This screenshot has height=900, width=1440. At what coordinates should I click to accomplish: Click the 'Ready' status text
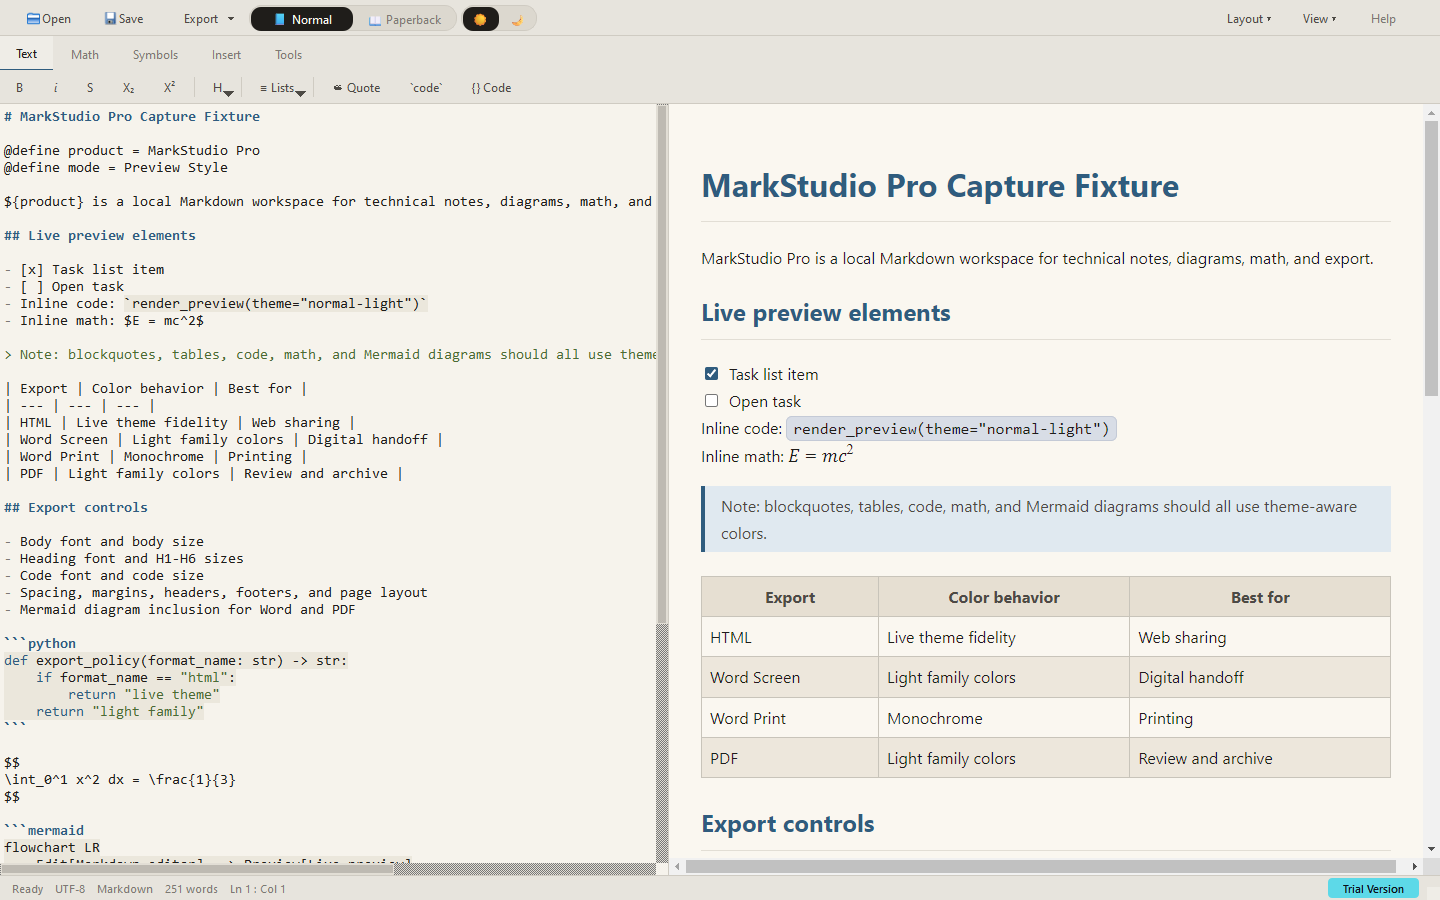[x=27, y=889]
